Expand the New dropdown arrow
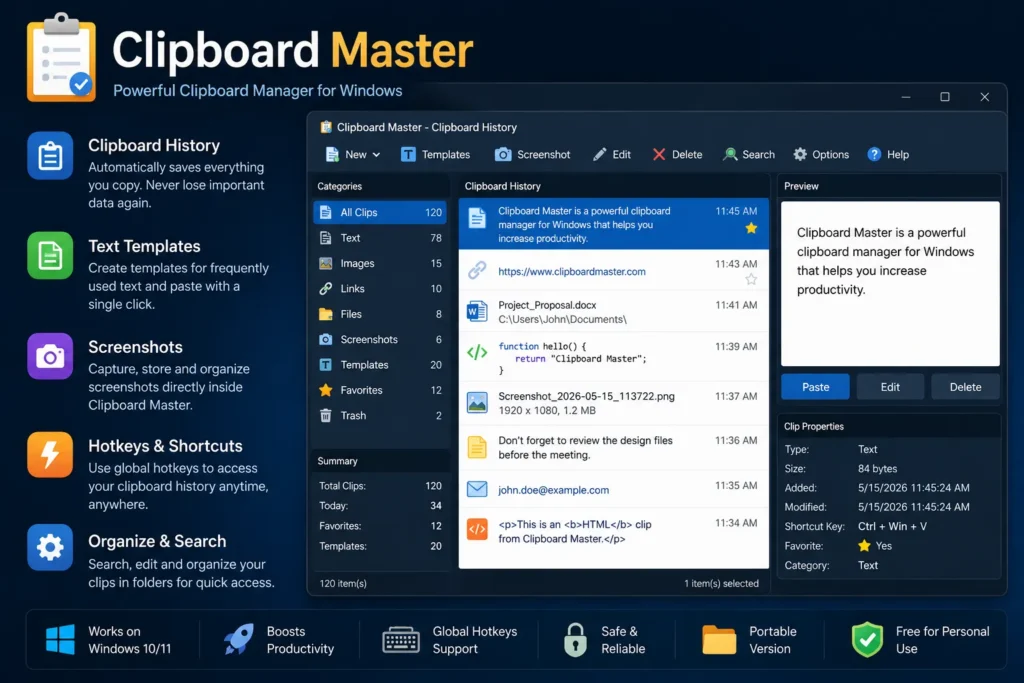Screen dimensions: 1024x683 click(x=376, y=155)
